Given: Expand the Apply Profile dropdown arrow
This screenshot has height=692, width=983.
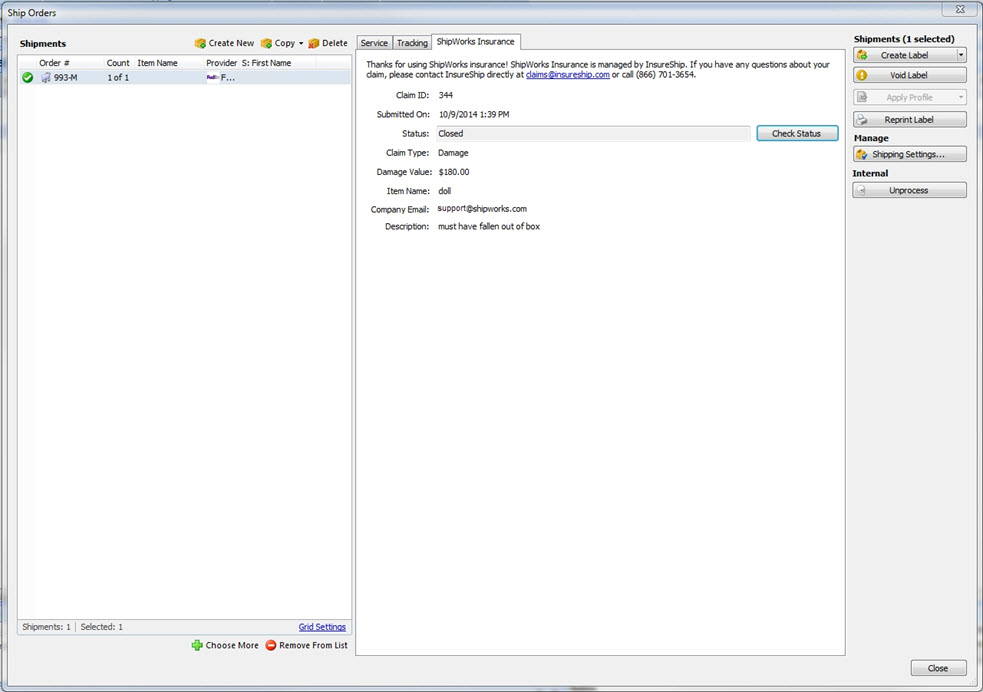Looking at the screenshot, I should pyautogui.click(x=961, y=97).
